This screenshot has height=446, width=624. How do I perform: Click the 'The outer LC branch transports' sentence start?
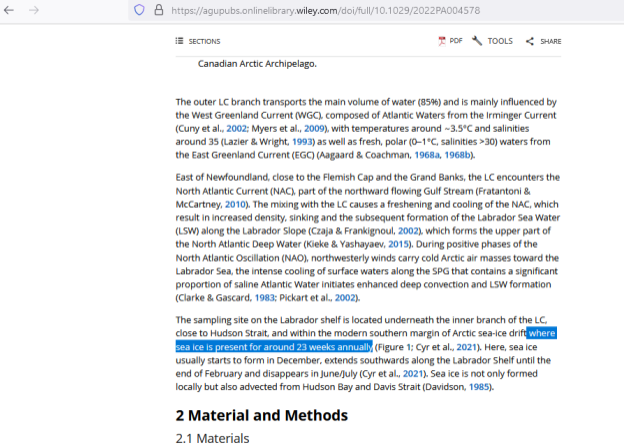tap(241, 102)
